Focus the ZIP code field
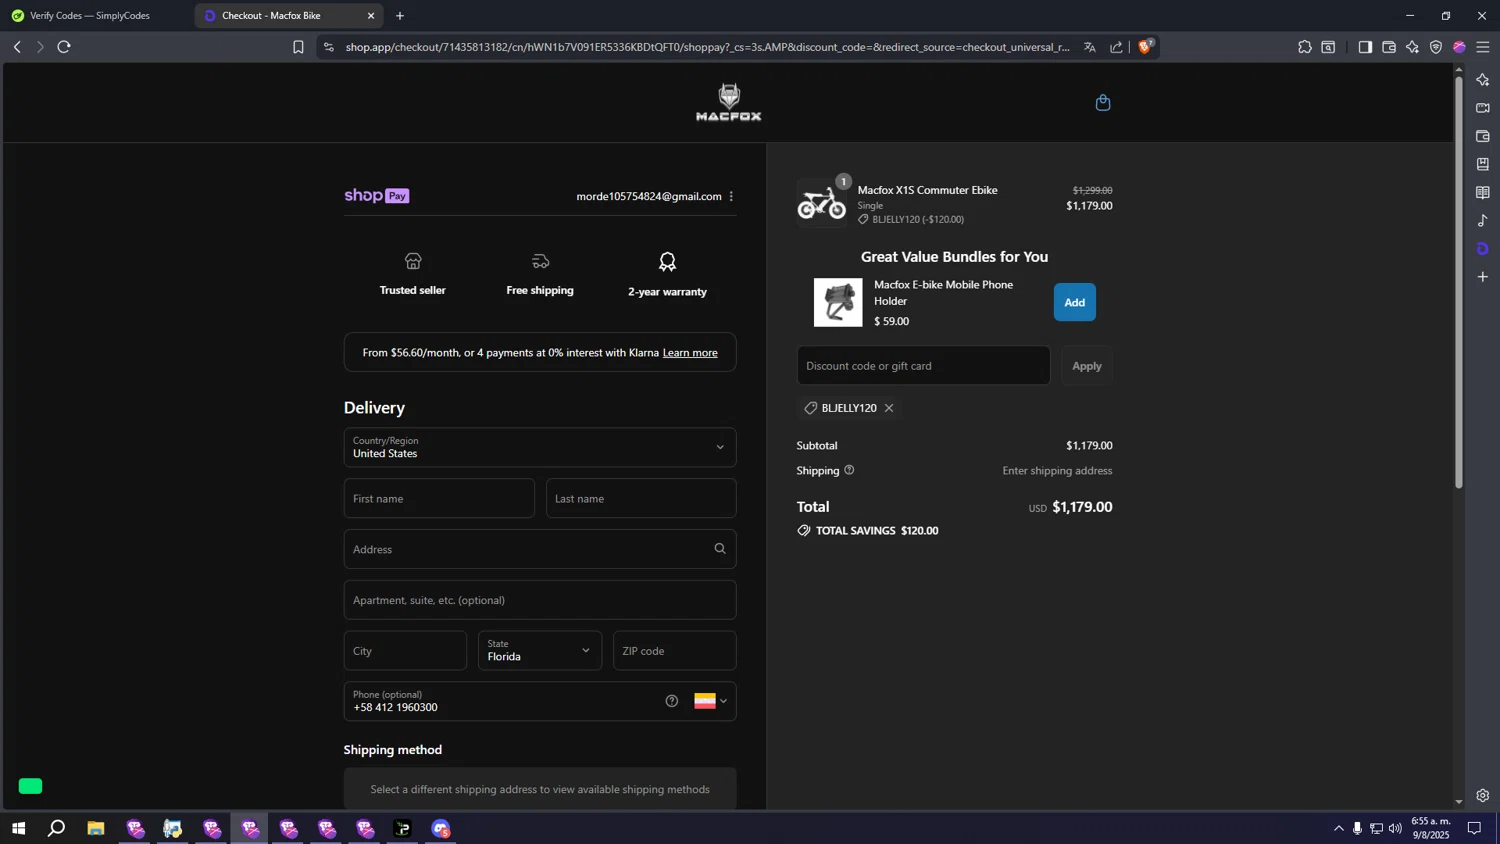 [675, 650]
